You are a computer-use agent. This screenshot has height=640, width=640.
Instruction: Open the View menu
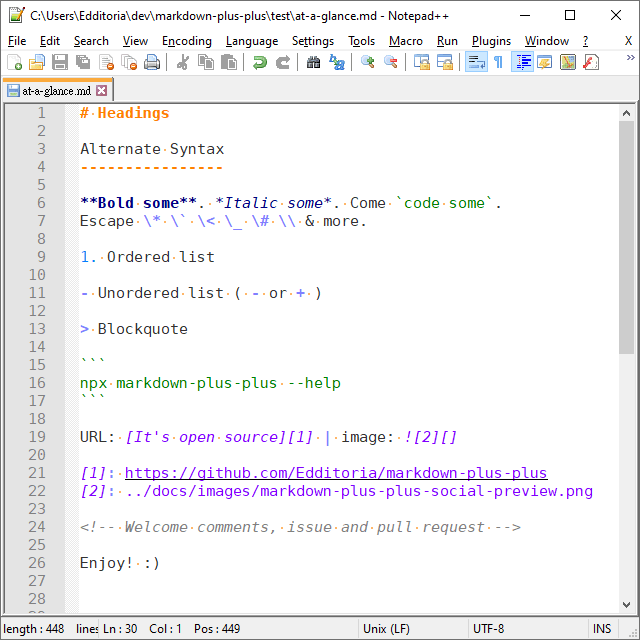(x=135, y=41)
